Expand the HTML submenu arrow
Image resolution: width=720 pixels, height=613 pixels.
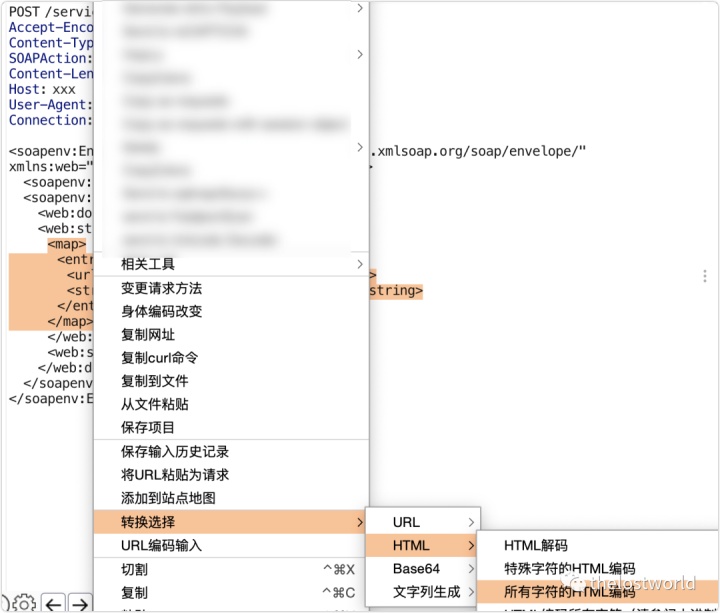point(471,546)
